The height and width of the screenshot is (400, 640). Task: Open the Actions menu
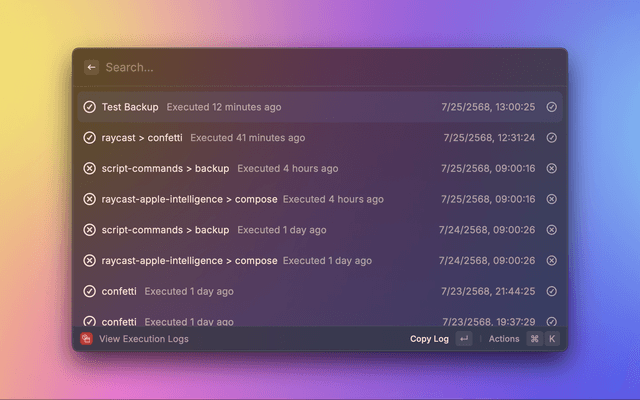[x=504, y=339]
